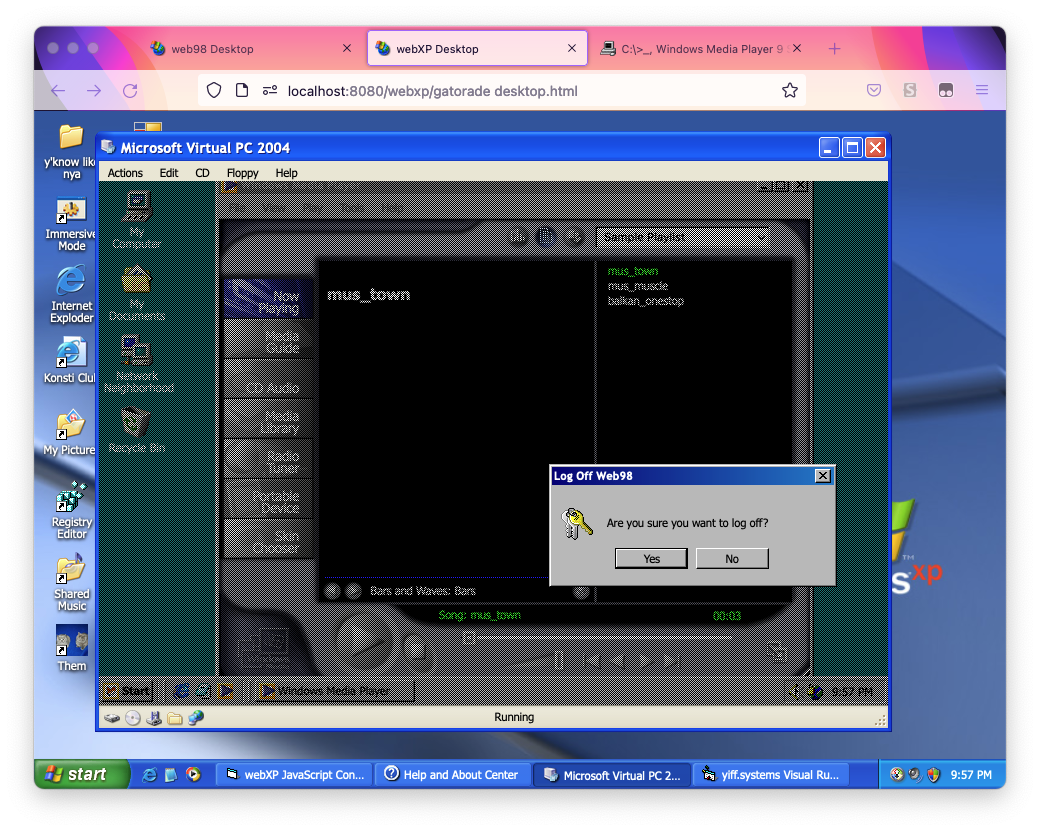This screenshot has height=831, width=1040.
Task: Click the shared folder icon in Virtual PC status bar
Action: 175,717
